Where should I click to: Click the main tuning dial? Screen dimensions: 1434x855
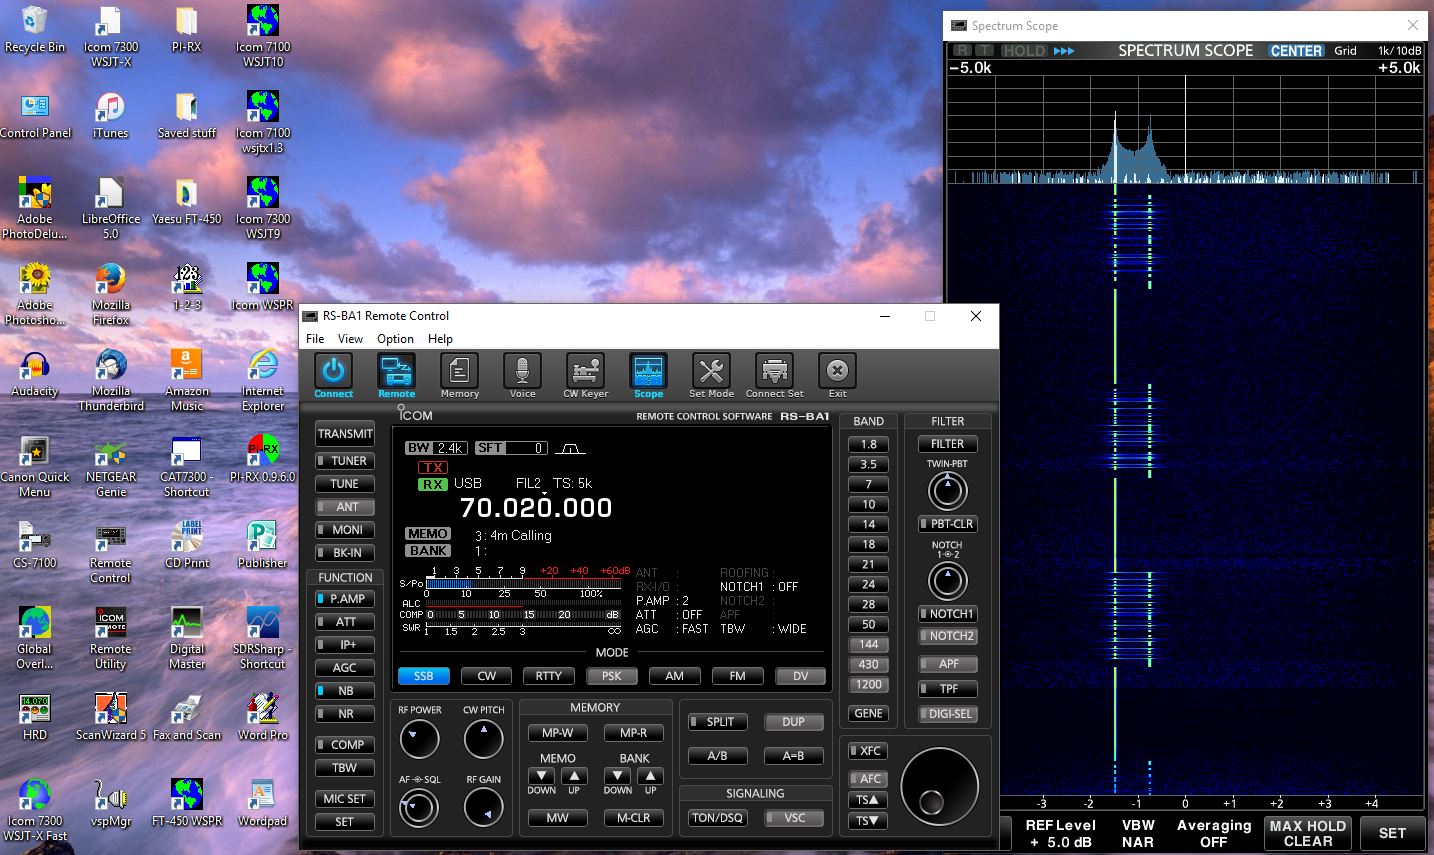click(x=939, y=786)
